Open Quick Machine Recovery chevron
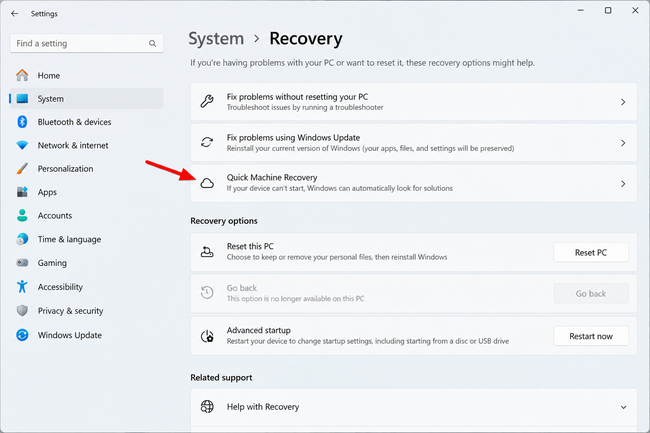The image size is (650, 433). 623,184
